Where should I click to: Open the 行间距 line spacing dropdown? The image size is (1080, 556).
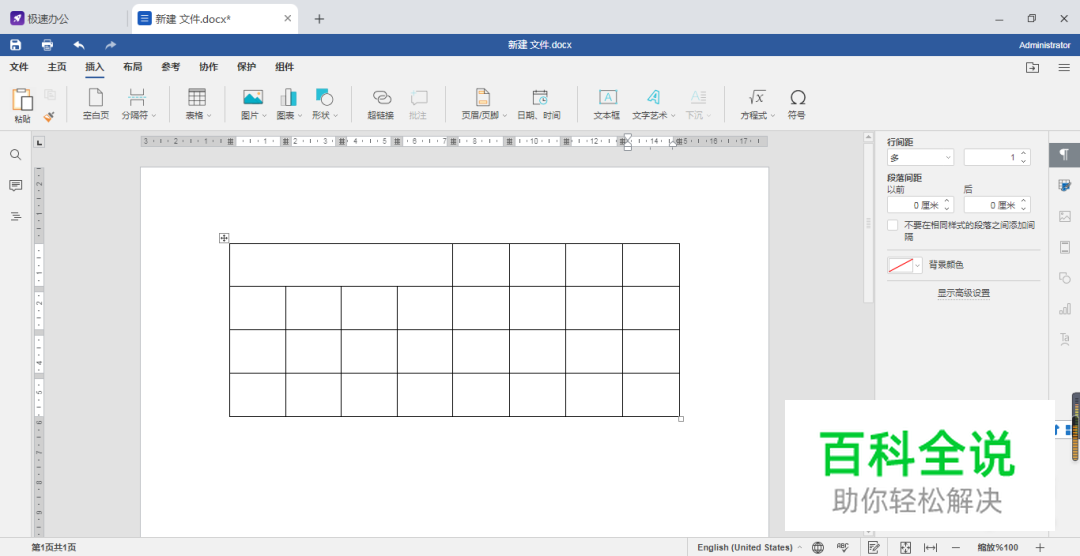pos(920,157)
